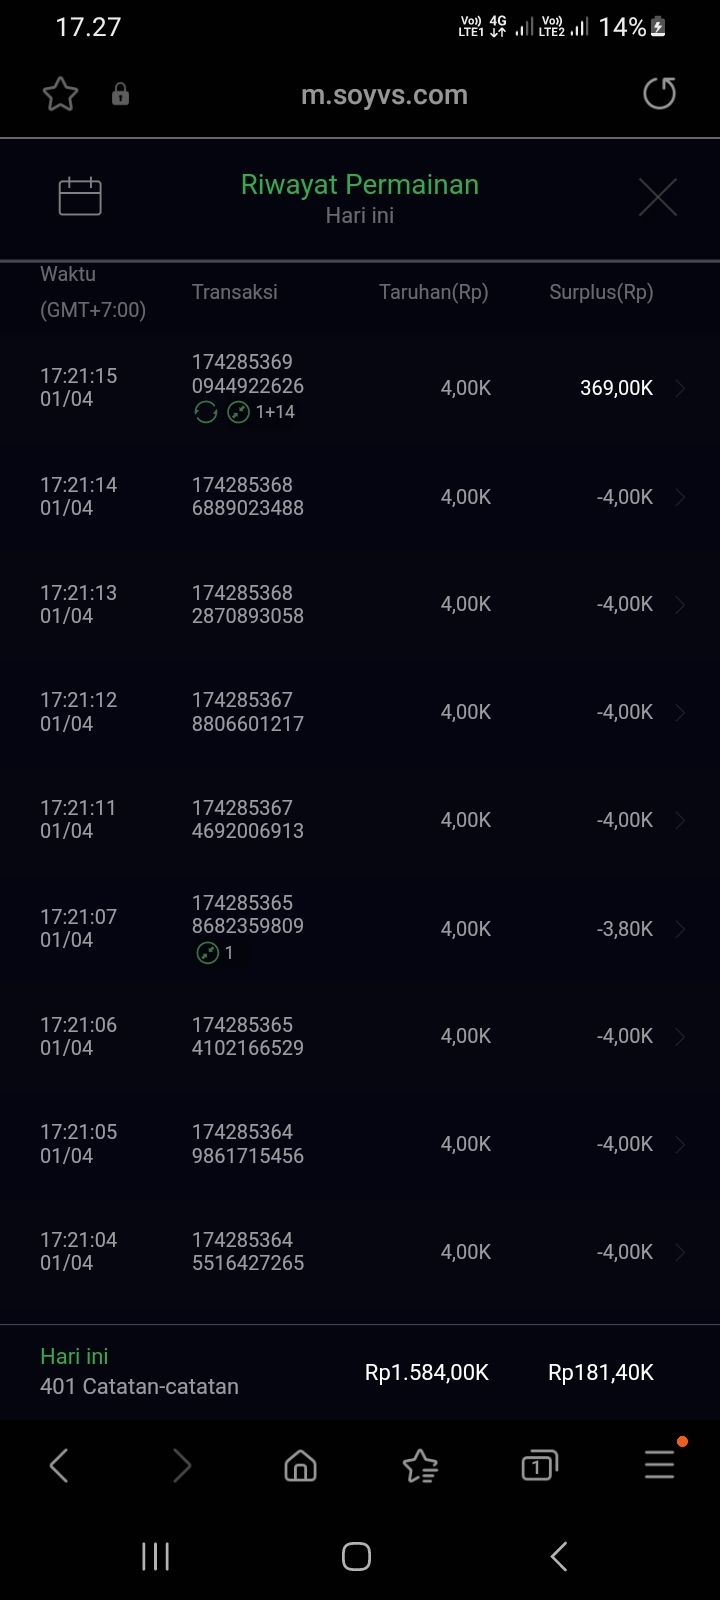720x1600 pixels.
Task: Open the m.soyvs.com address bar
Action: click(x=384, y=95)
